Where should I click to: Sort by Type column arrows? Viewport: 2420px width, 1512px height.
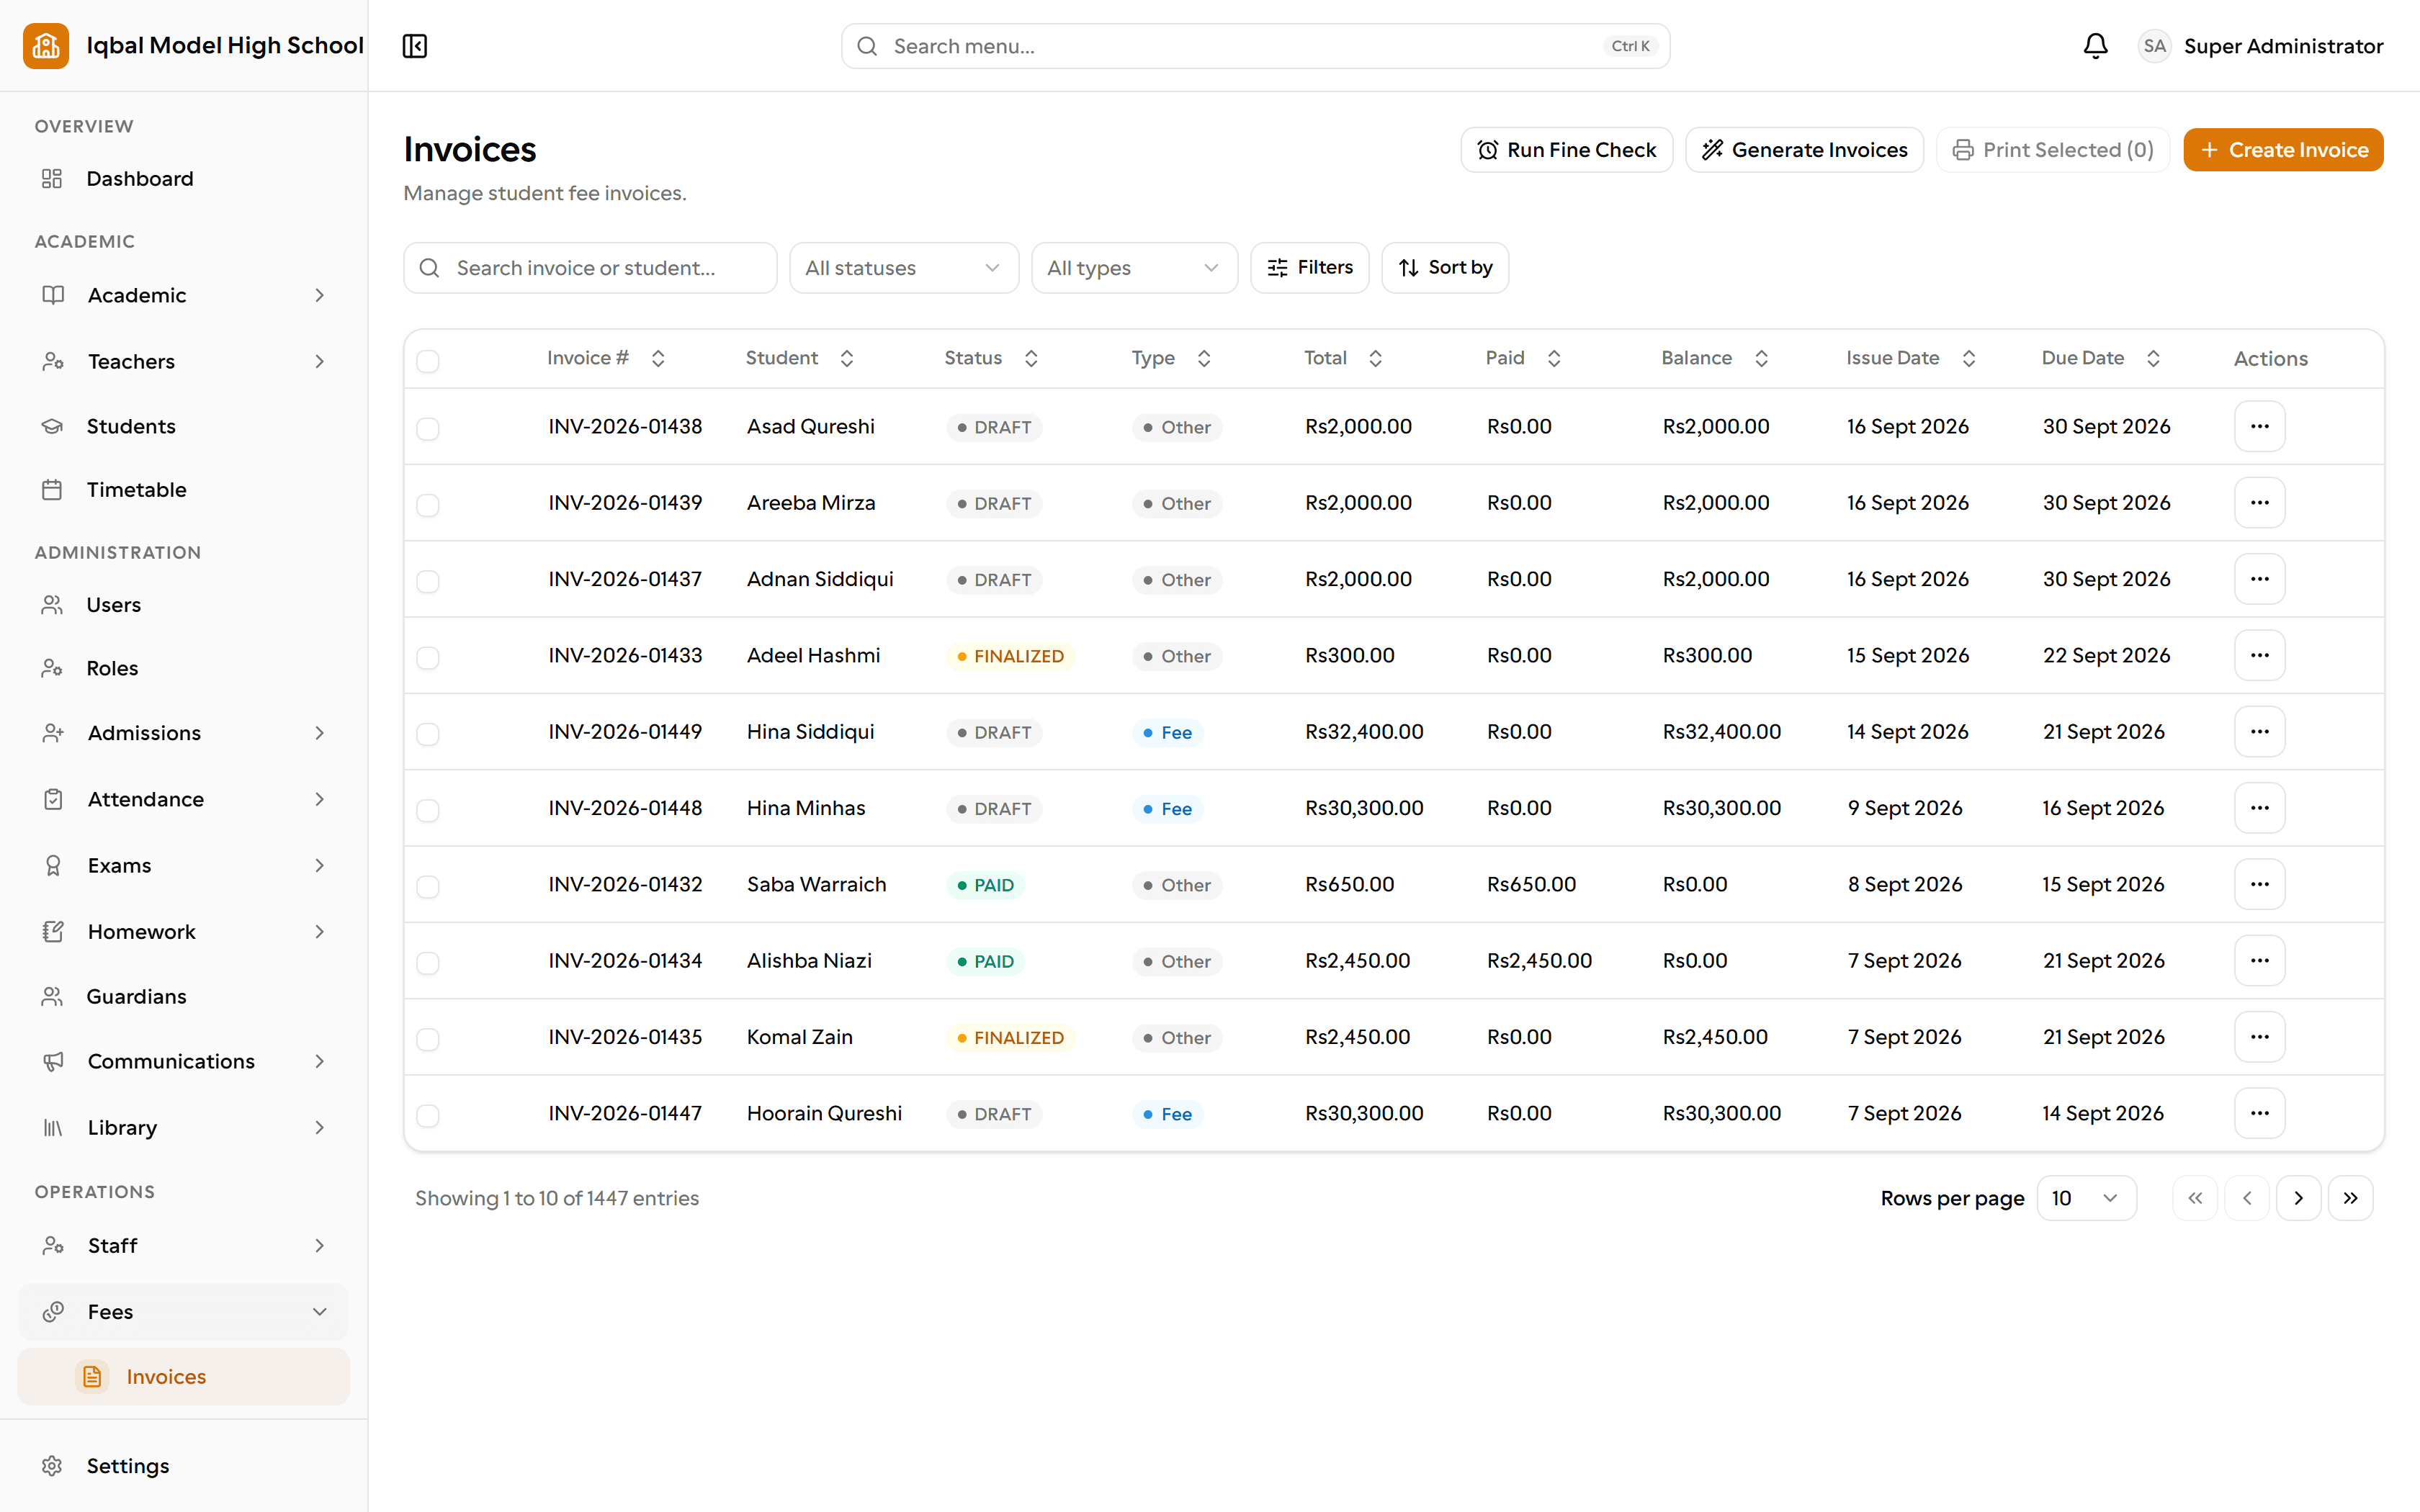(x=1203, y=358)
